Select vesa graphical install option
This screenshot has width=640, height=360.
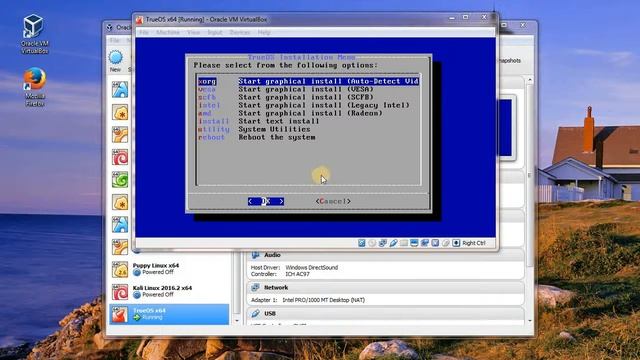pyautogui.click(x=286, y=89)
